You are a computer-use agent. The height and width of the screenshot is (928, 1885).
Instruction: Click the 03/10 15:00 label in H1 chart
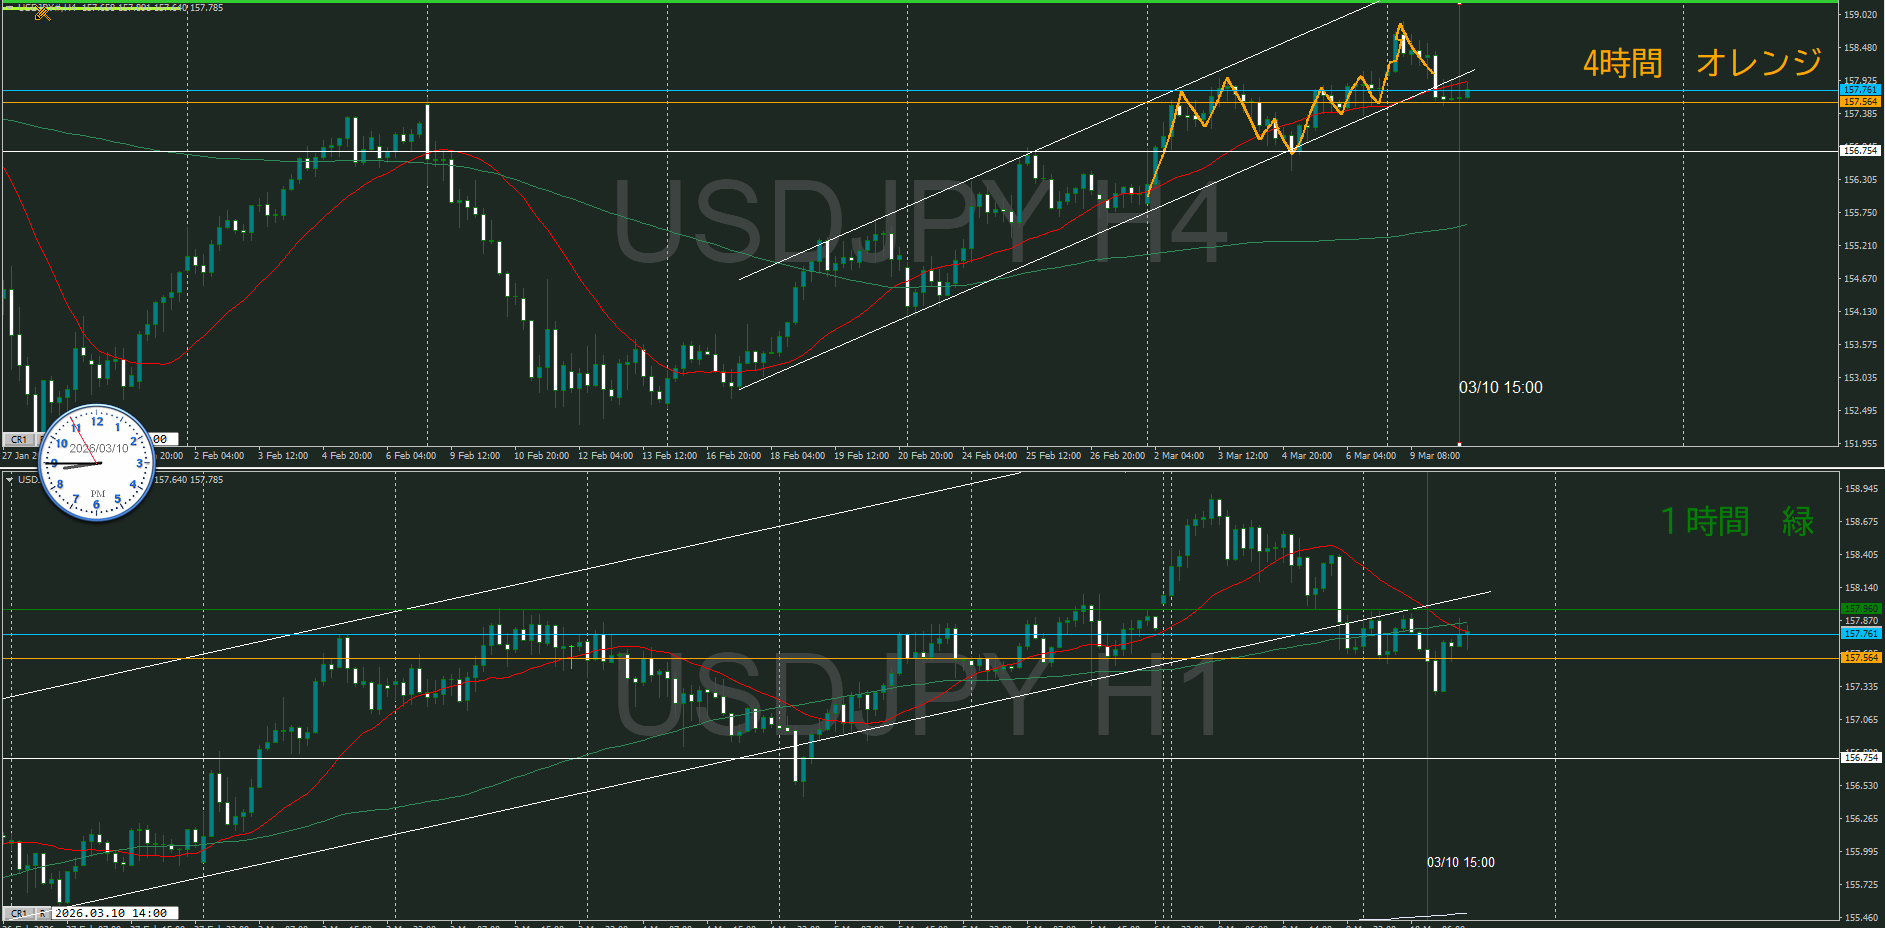[1460, 862]
